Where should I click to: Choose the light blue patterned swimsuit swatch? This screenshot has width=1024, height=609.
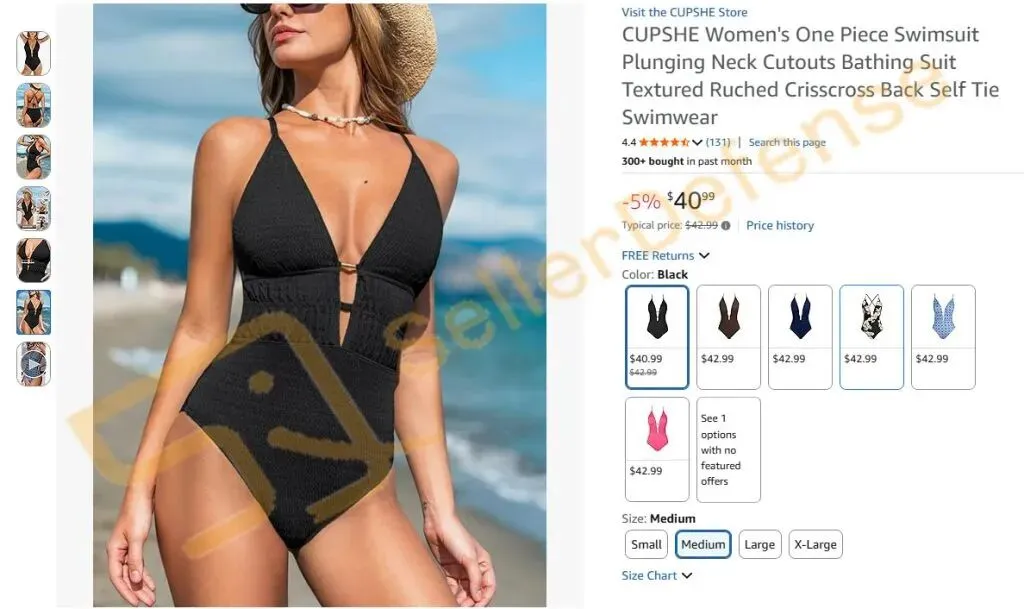[943, 337]
